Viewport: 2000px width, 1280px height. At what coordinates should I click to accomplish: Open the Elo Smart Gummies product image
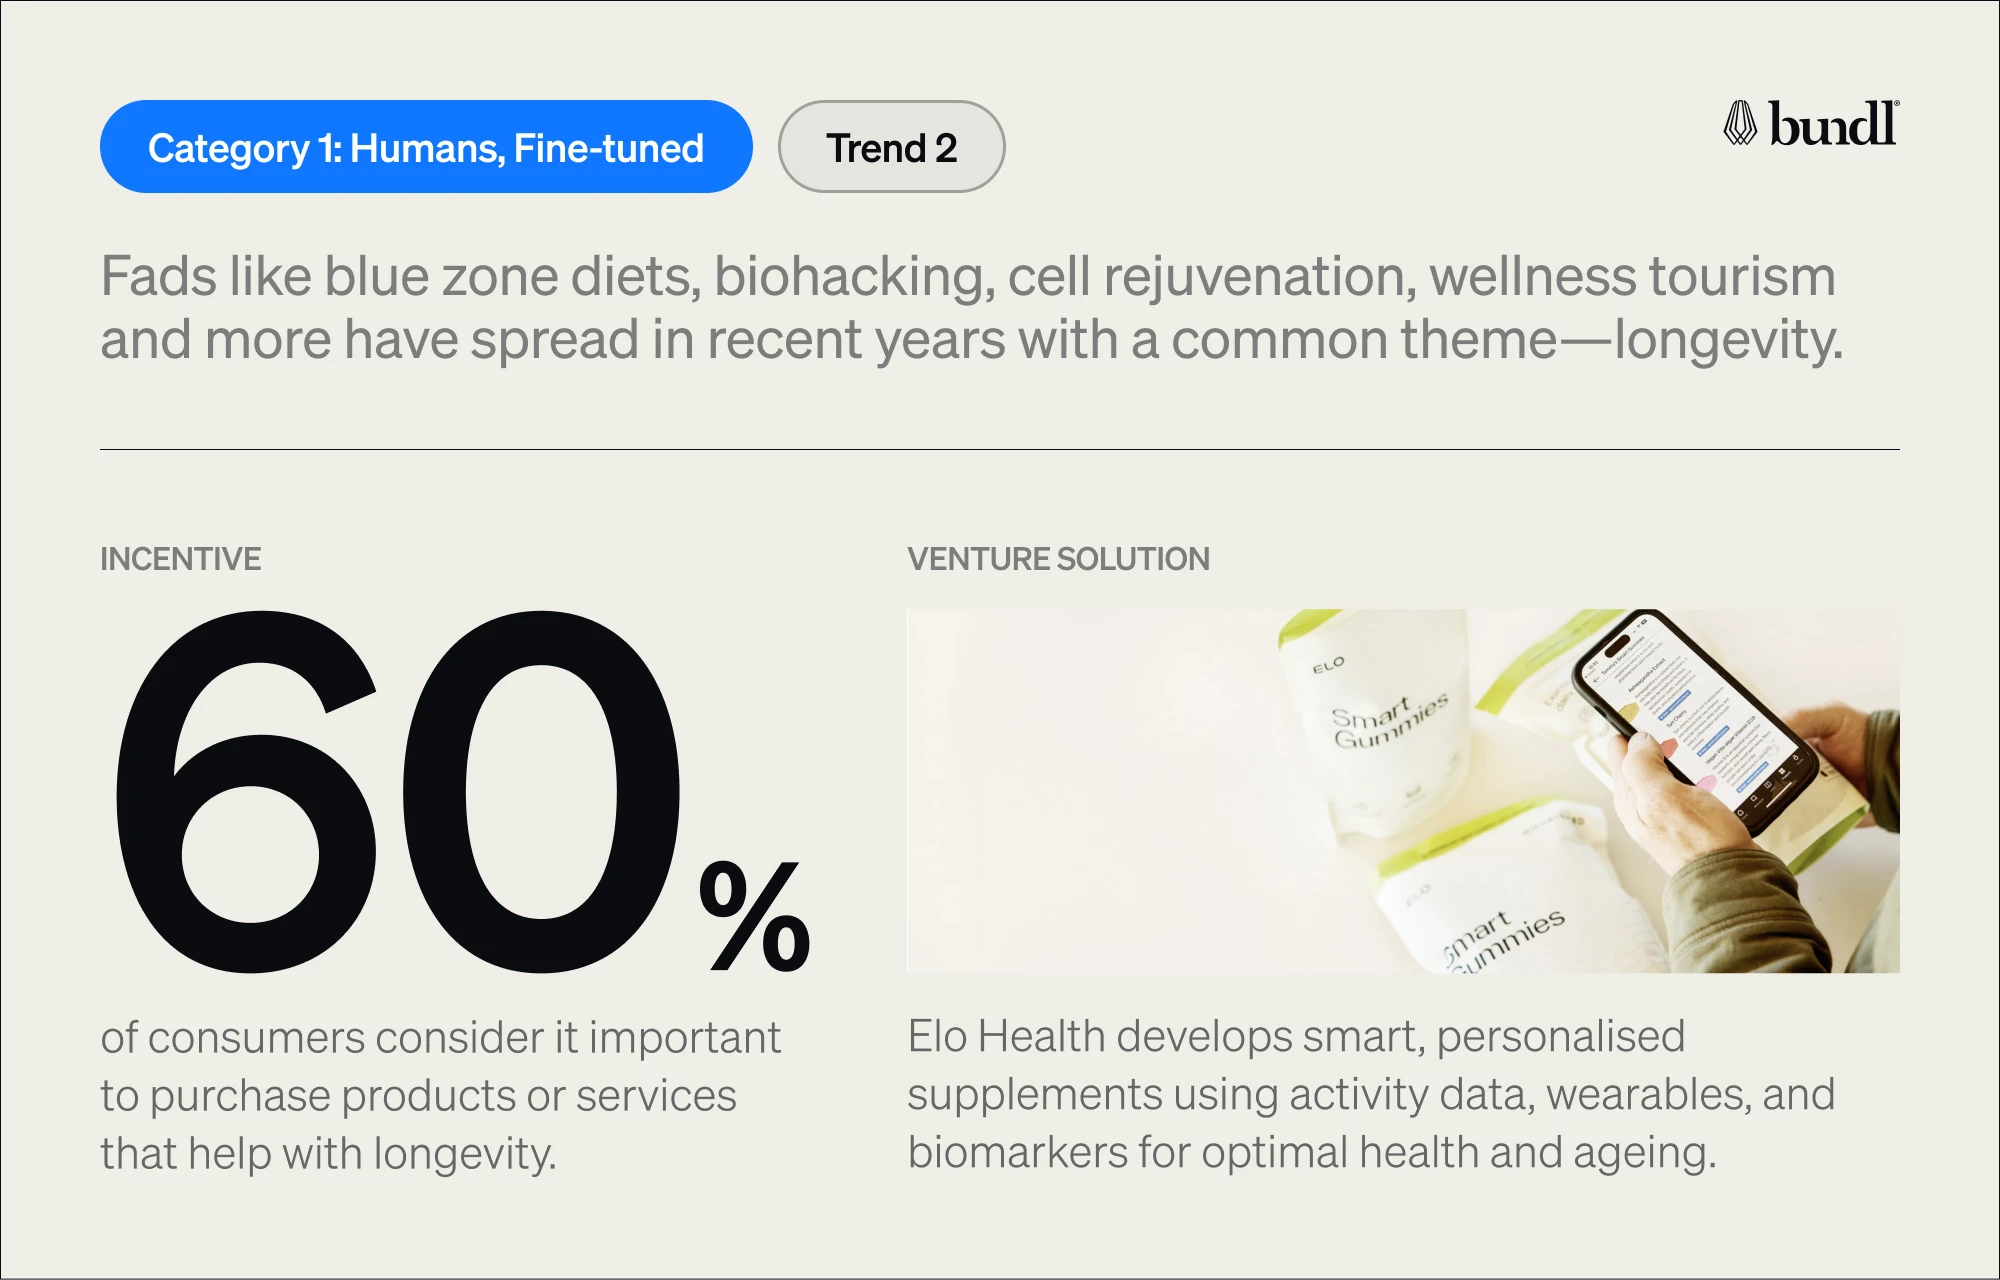(x=1403, y=791)
